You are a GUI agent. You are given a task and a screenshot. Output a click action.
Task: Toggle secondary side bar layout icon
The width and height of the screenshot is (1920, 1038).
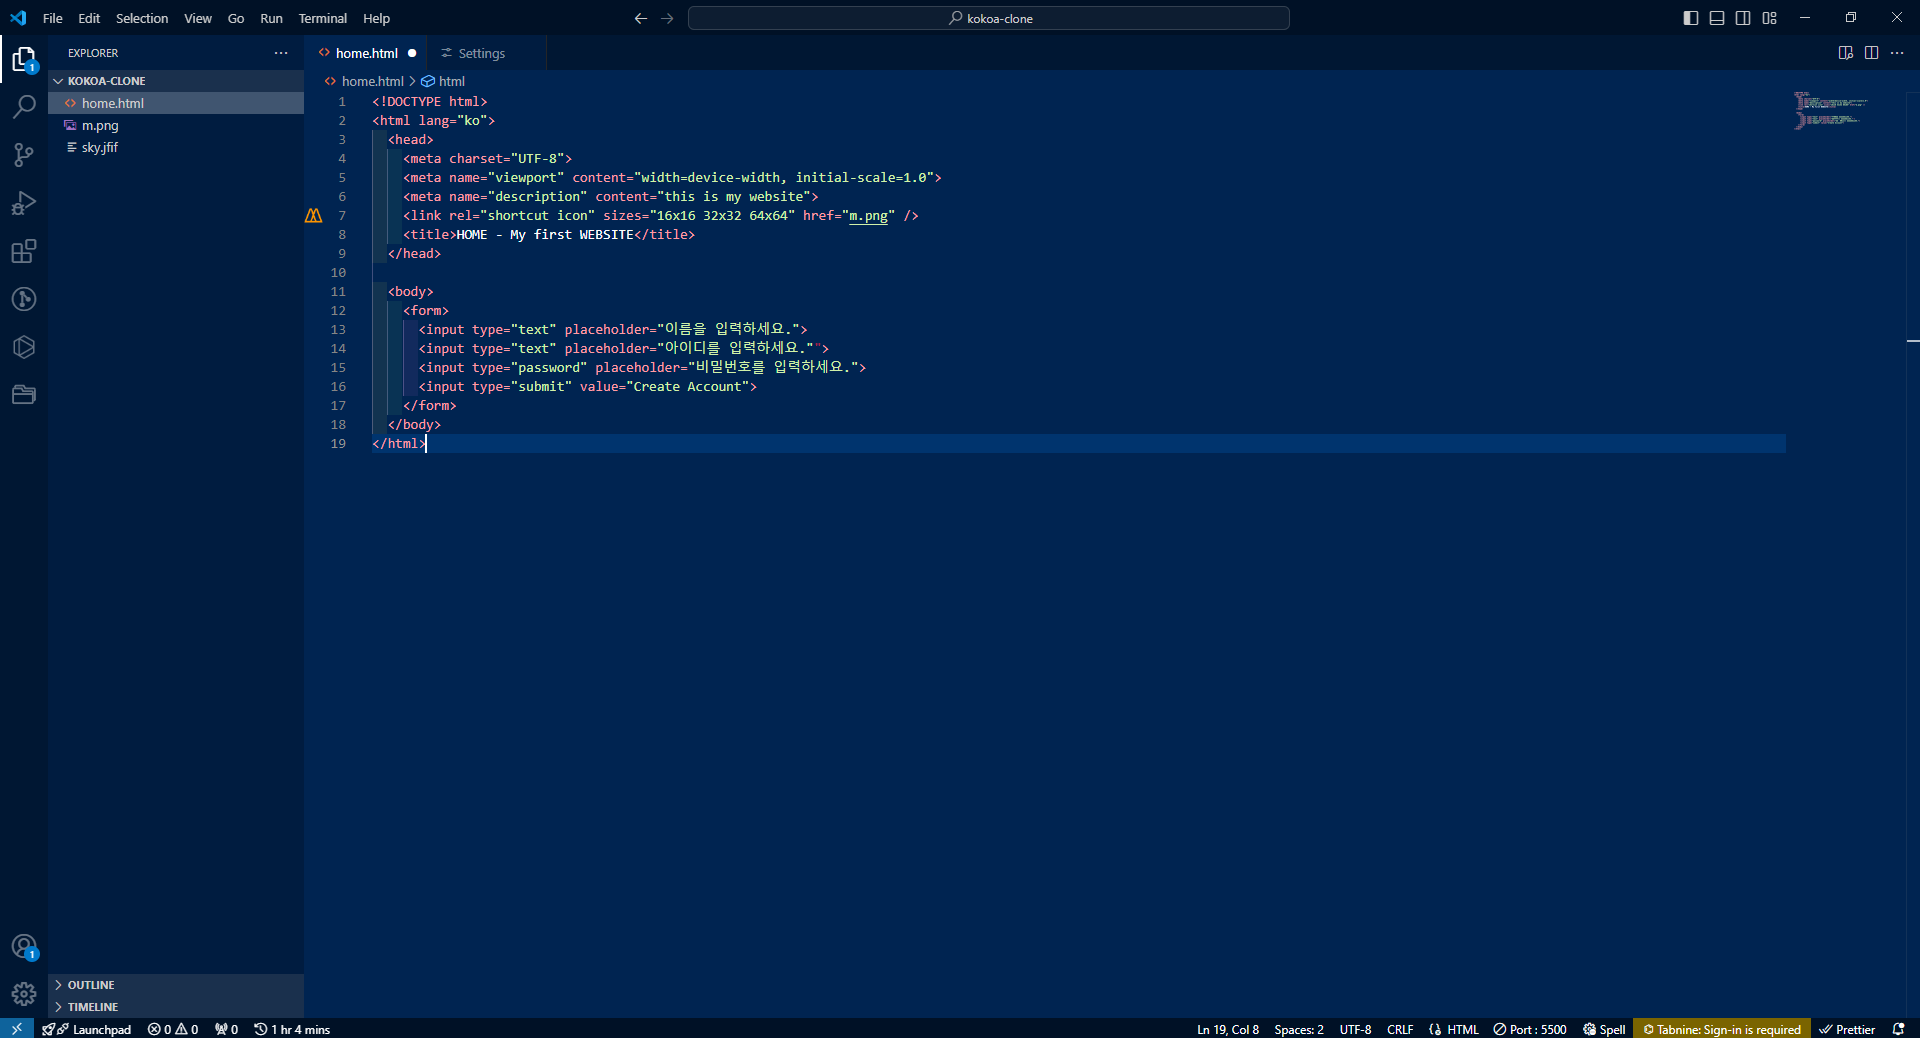pos(1743,18)
